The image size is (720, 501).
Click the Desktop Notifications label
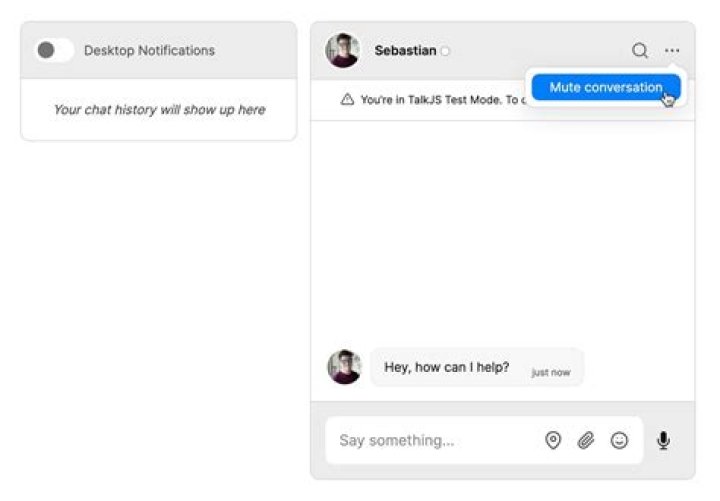tap(149, 51)
